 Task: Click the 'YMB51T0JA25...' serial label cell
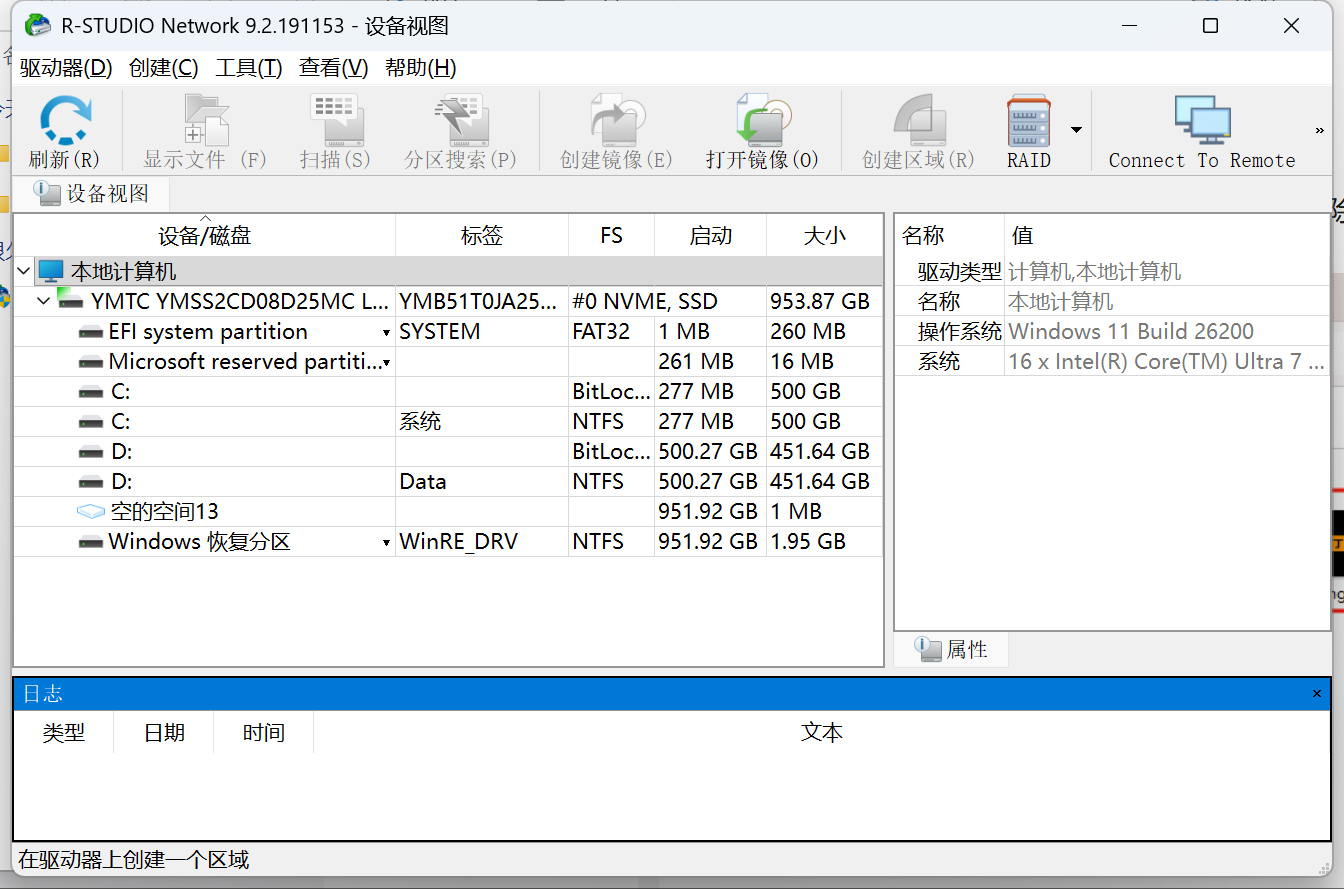(x=479, y=302)
